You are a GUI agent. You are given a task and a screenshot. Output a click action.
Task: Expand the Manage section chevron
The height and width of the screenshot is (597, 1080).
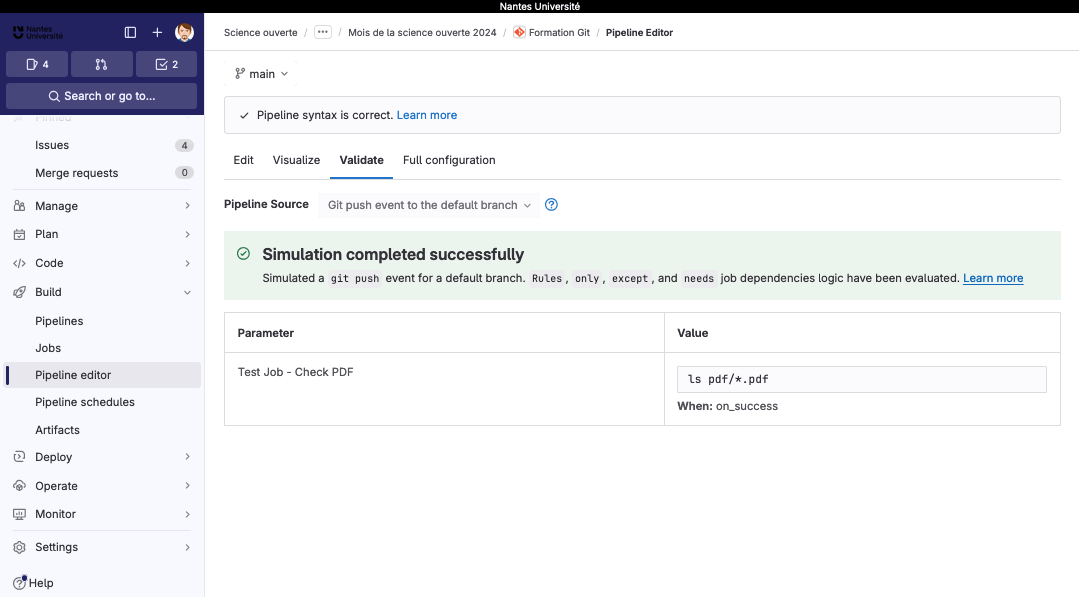click(x=187, y=206)
